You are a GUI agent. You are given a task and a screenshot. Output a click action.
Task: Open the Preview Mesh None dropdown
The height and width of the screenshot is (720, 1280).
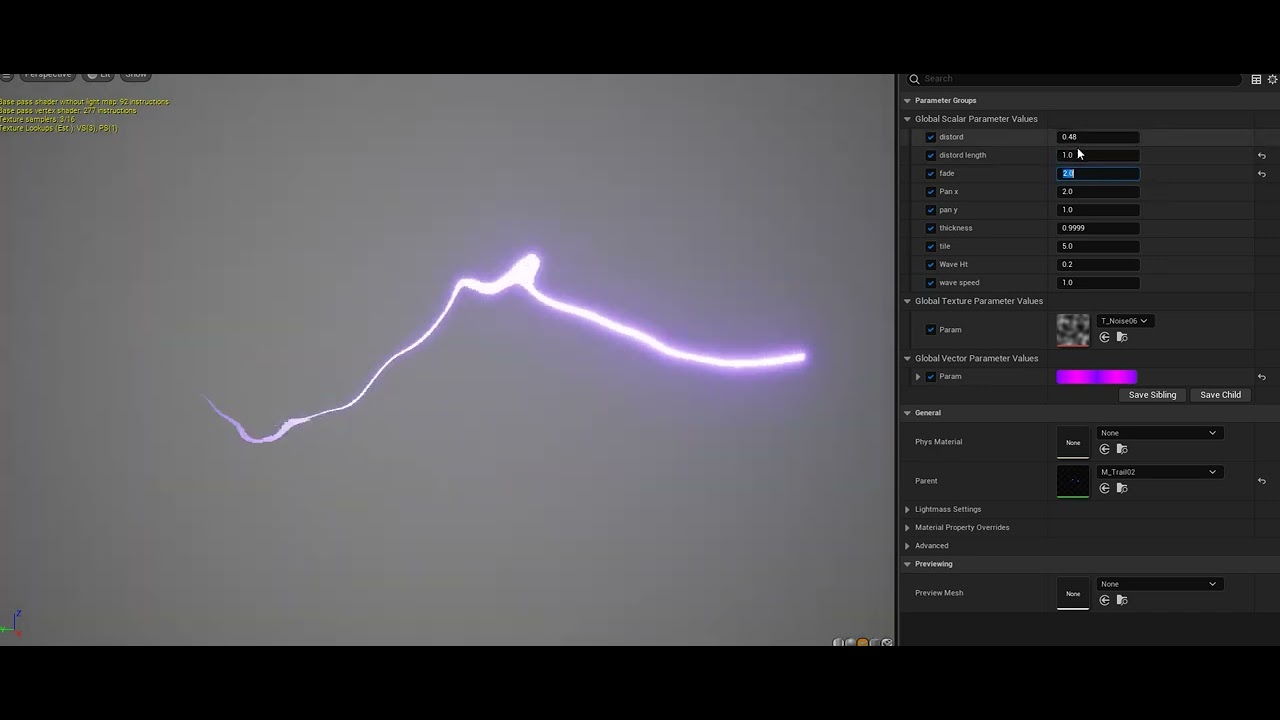[1158, 584]
